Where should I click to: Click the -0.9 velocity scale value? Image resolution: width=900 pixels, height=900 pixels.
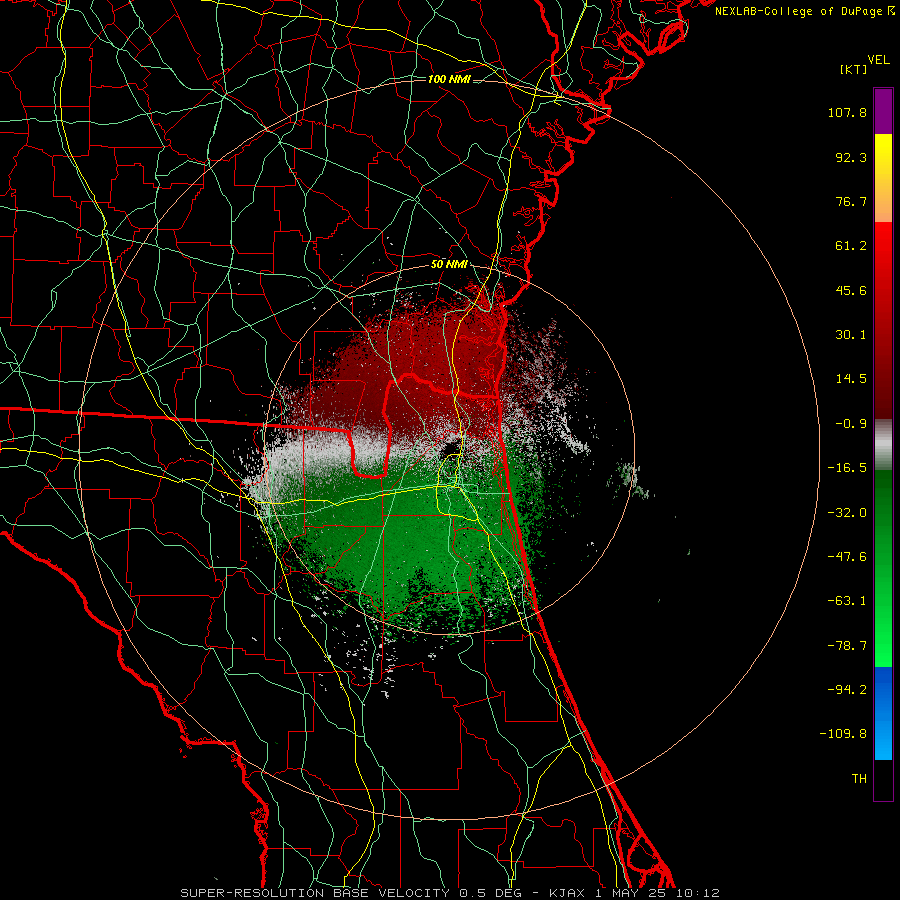851,424
